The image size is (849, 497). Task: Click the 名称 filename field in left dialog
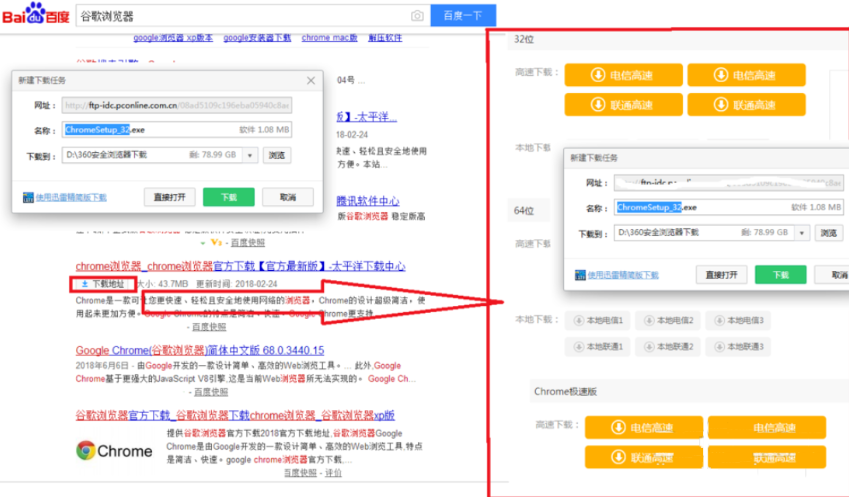tap(177, 129)
